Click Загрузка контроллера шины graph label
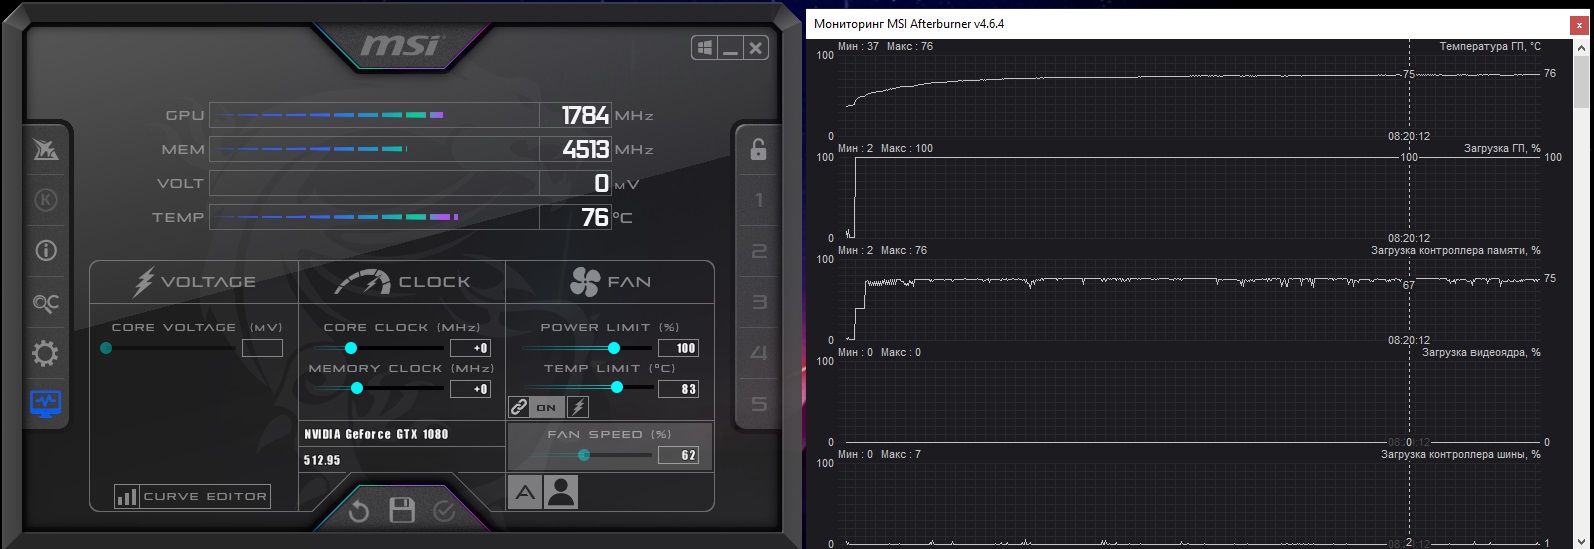Image resolution: width=1594 pixels, height=549 pixels. coord(1461,454)
